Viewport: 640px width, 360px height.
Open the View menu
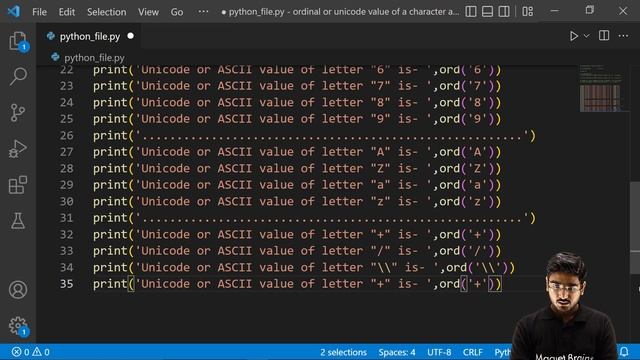pyautogui.click(x=148, y=12)
